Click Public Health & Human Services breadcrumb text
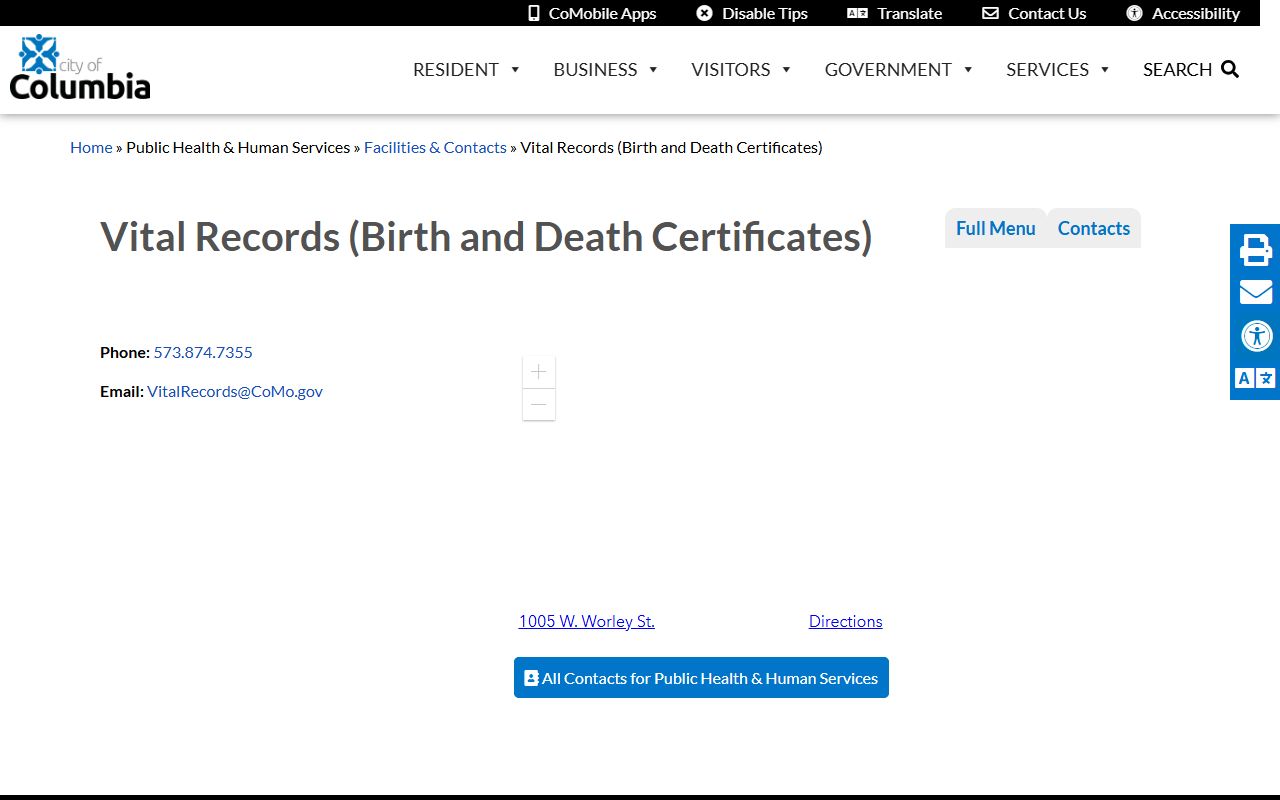The height and width of the screenshot is (800, 1280). [x=238, y=147]
